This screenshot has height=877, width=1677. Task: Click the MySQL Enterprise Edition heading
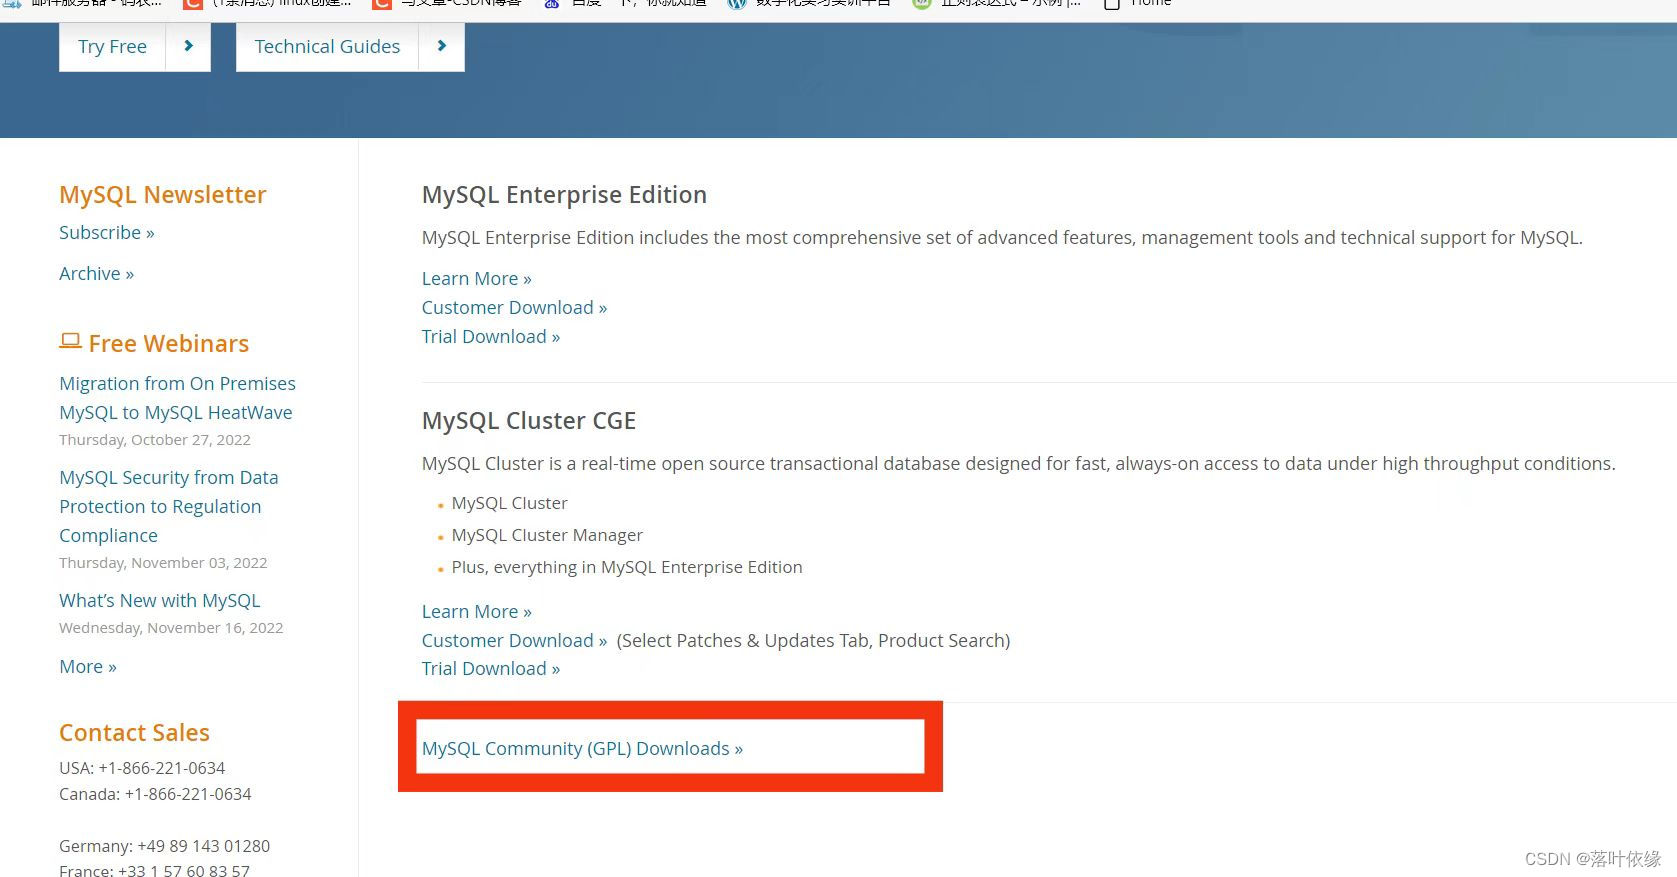click(564, 195)
